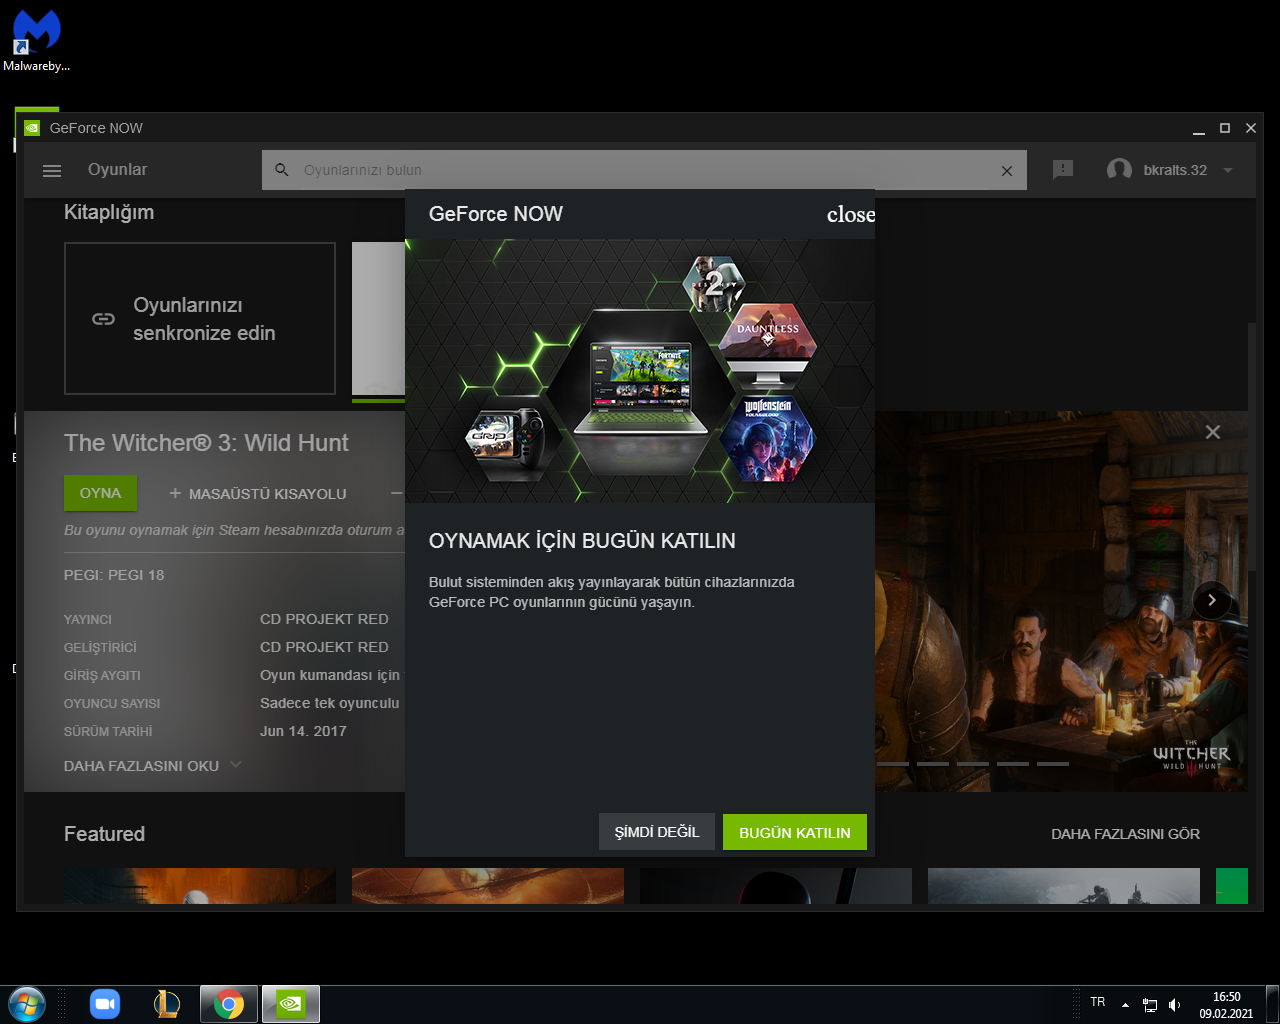Open the hamburger menu next to Oyunlar
Screen dimensions: 1280x1024
[52, 171]
